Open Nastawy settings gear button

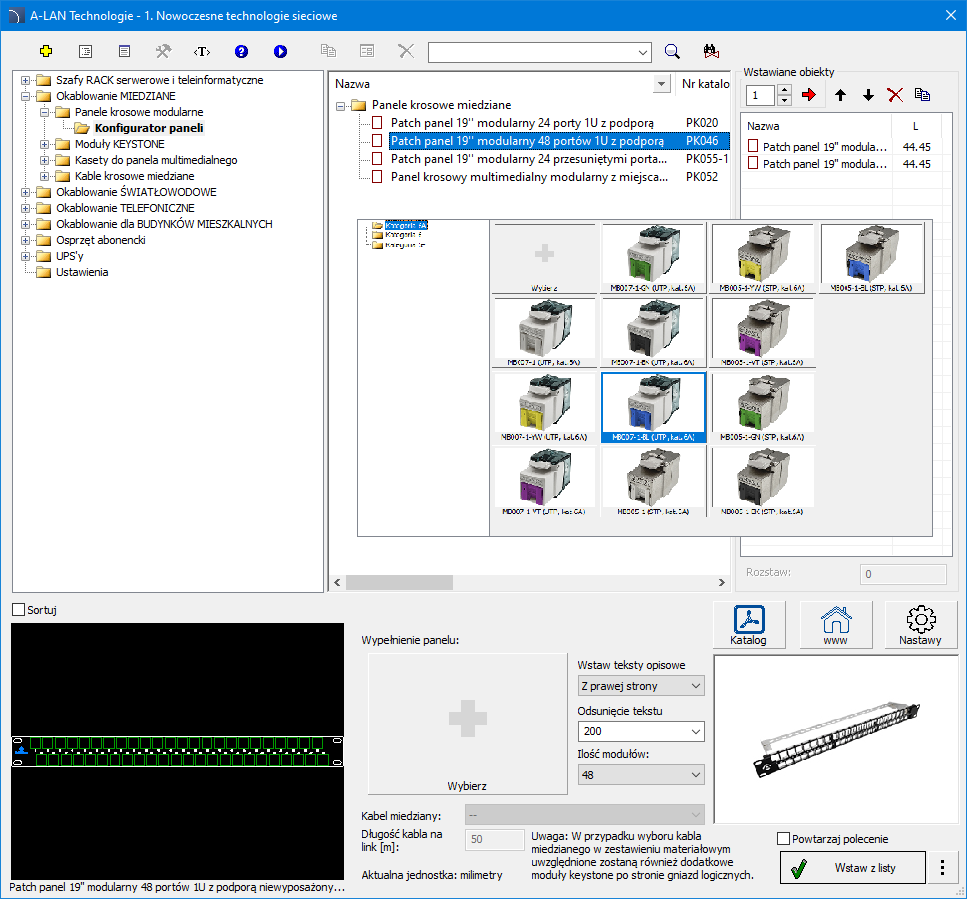[920, 625]
